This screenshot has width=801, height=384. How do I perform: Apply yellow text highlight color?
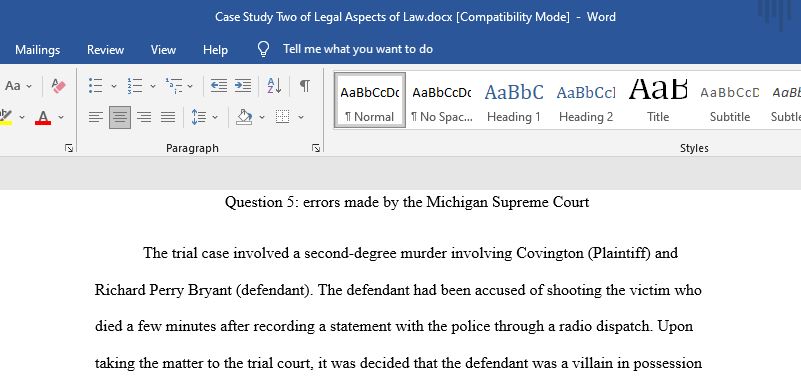point(6,117)
